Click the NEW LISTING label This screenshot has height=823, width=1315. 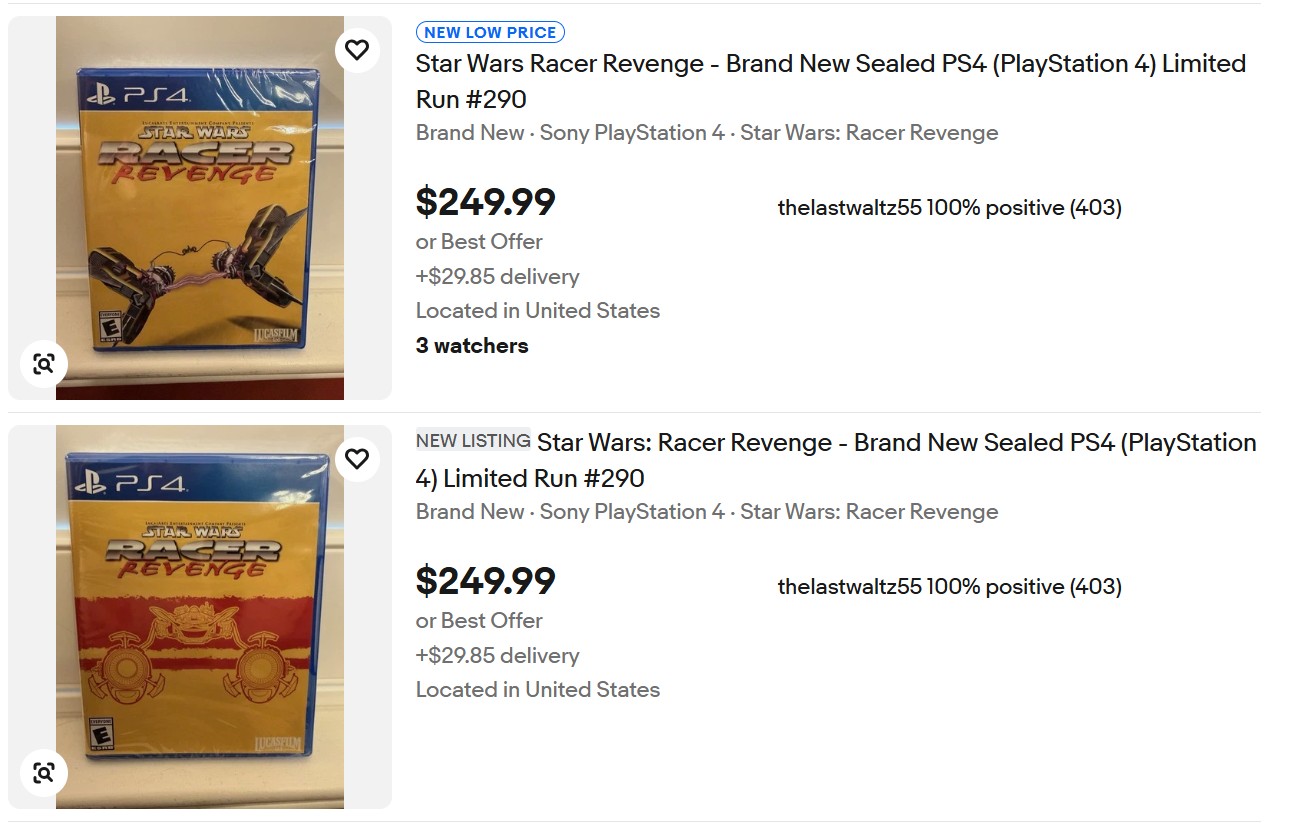point(473,441)
